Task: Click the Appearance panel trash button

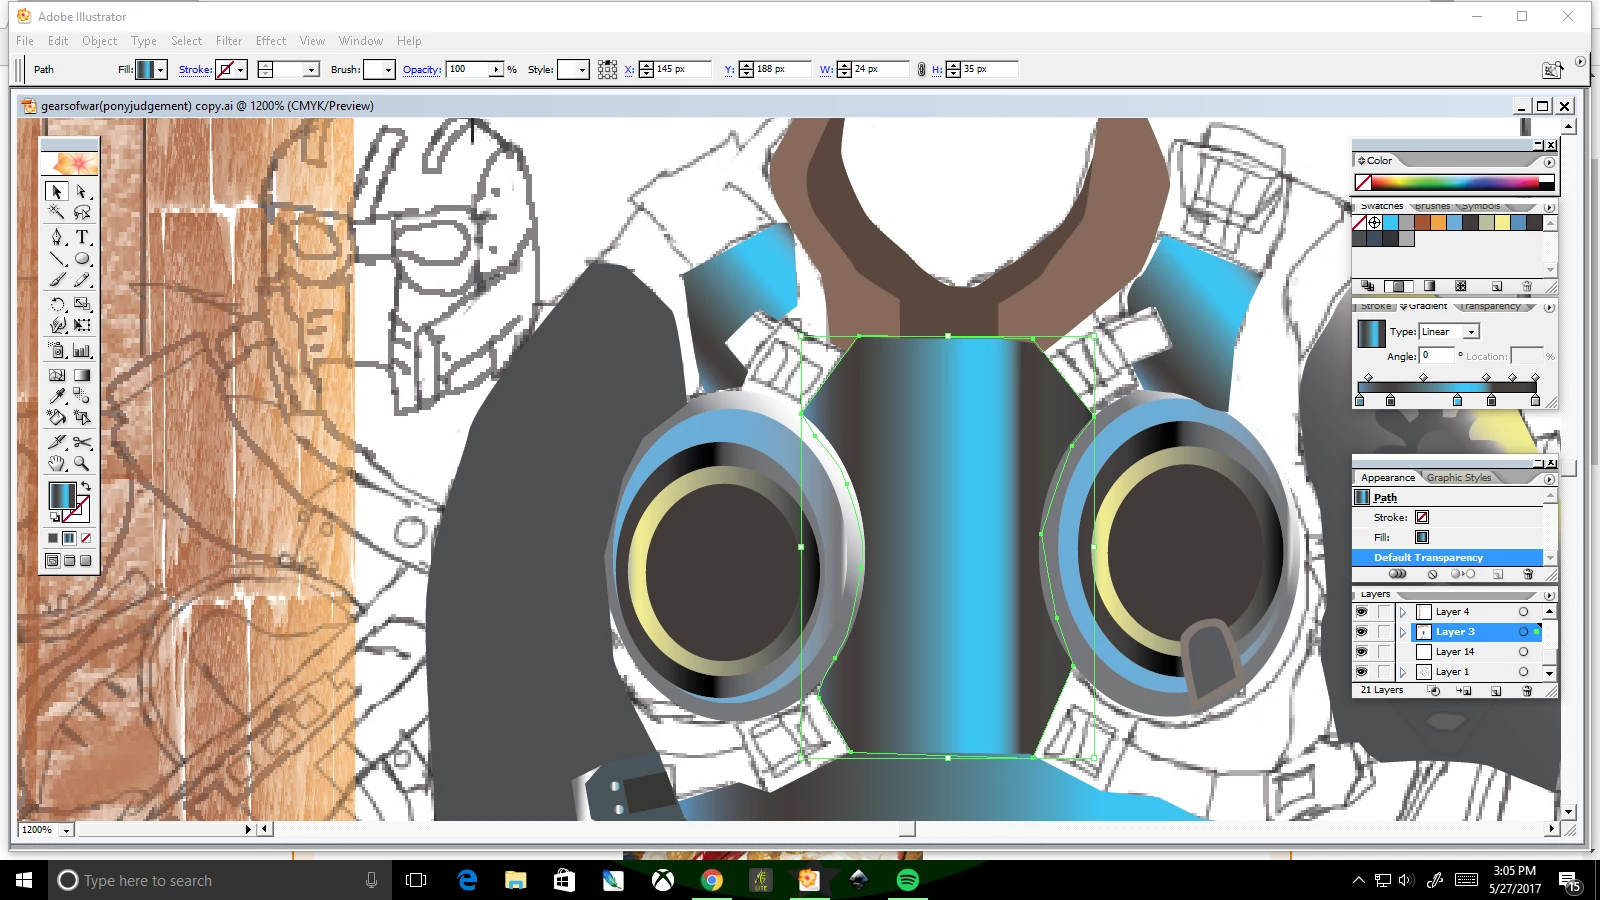Action: pyautogui.click(x=1528, y=574)
